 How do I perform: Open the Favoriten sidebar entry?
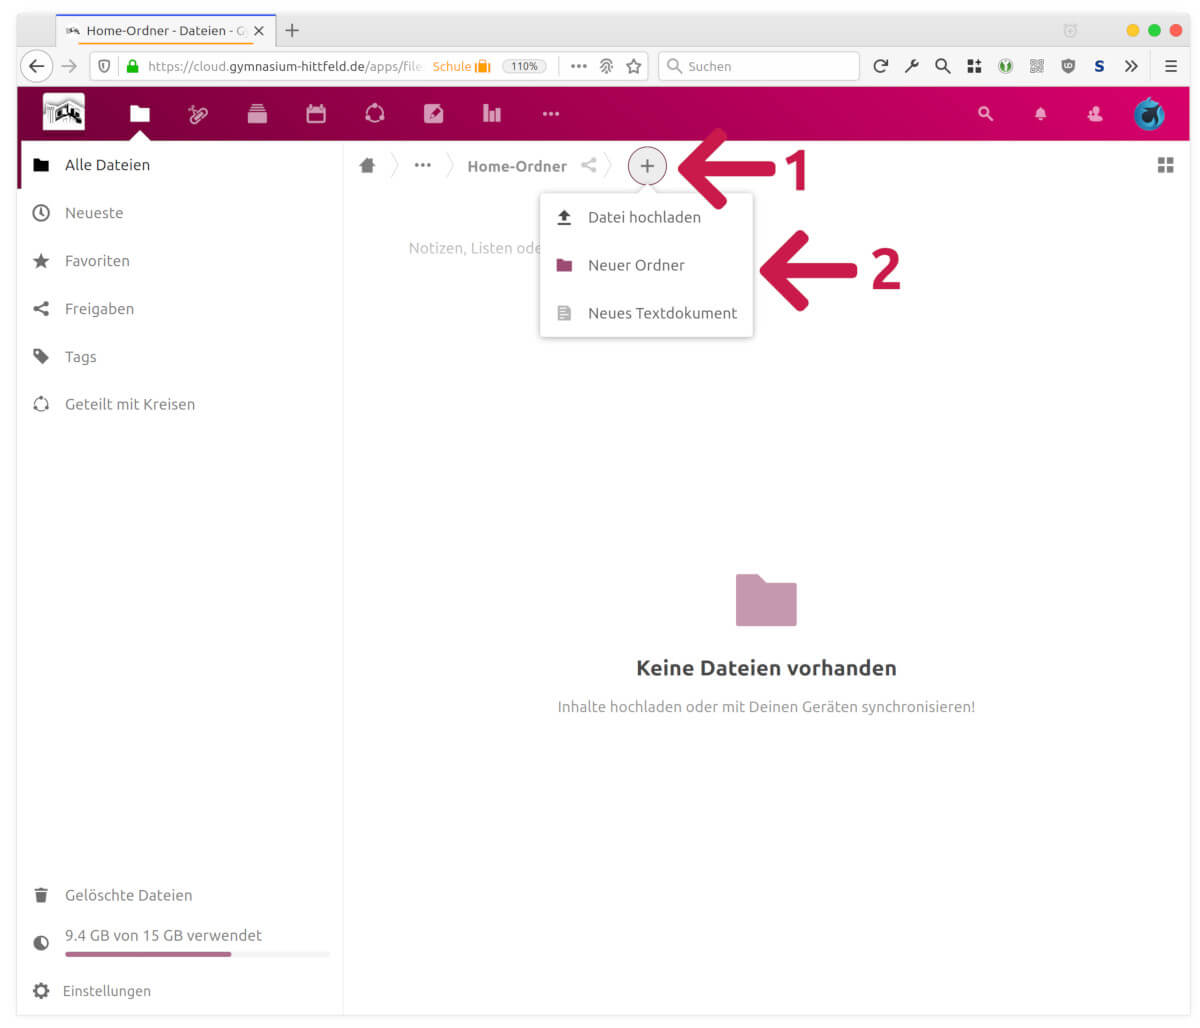[x=97, y=261]
